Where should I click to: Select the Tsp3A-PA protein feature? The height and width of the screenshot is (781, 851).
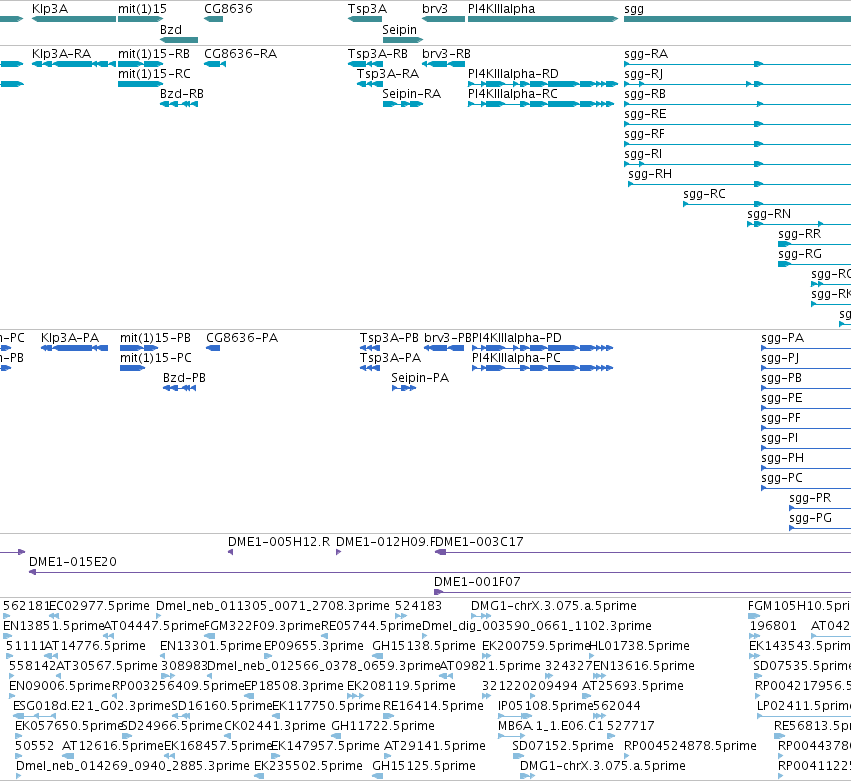point(370,368)
